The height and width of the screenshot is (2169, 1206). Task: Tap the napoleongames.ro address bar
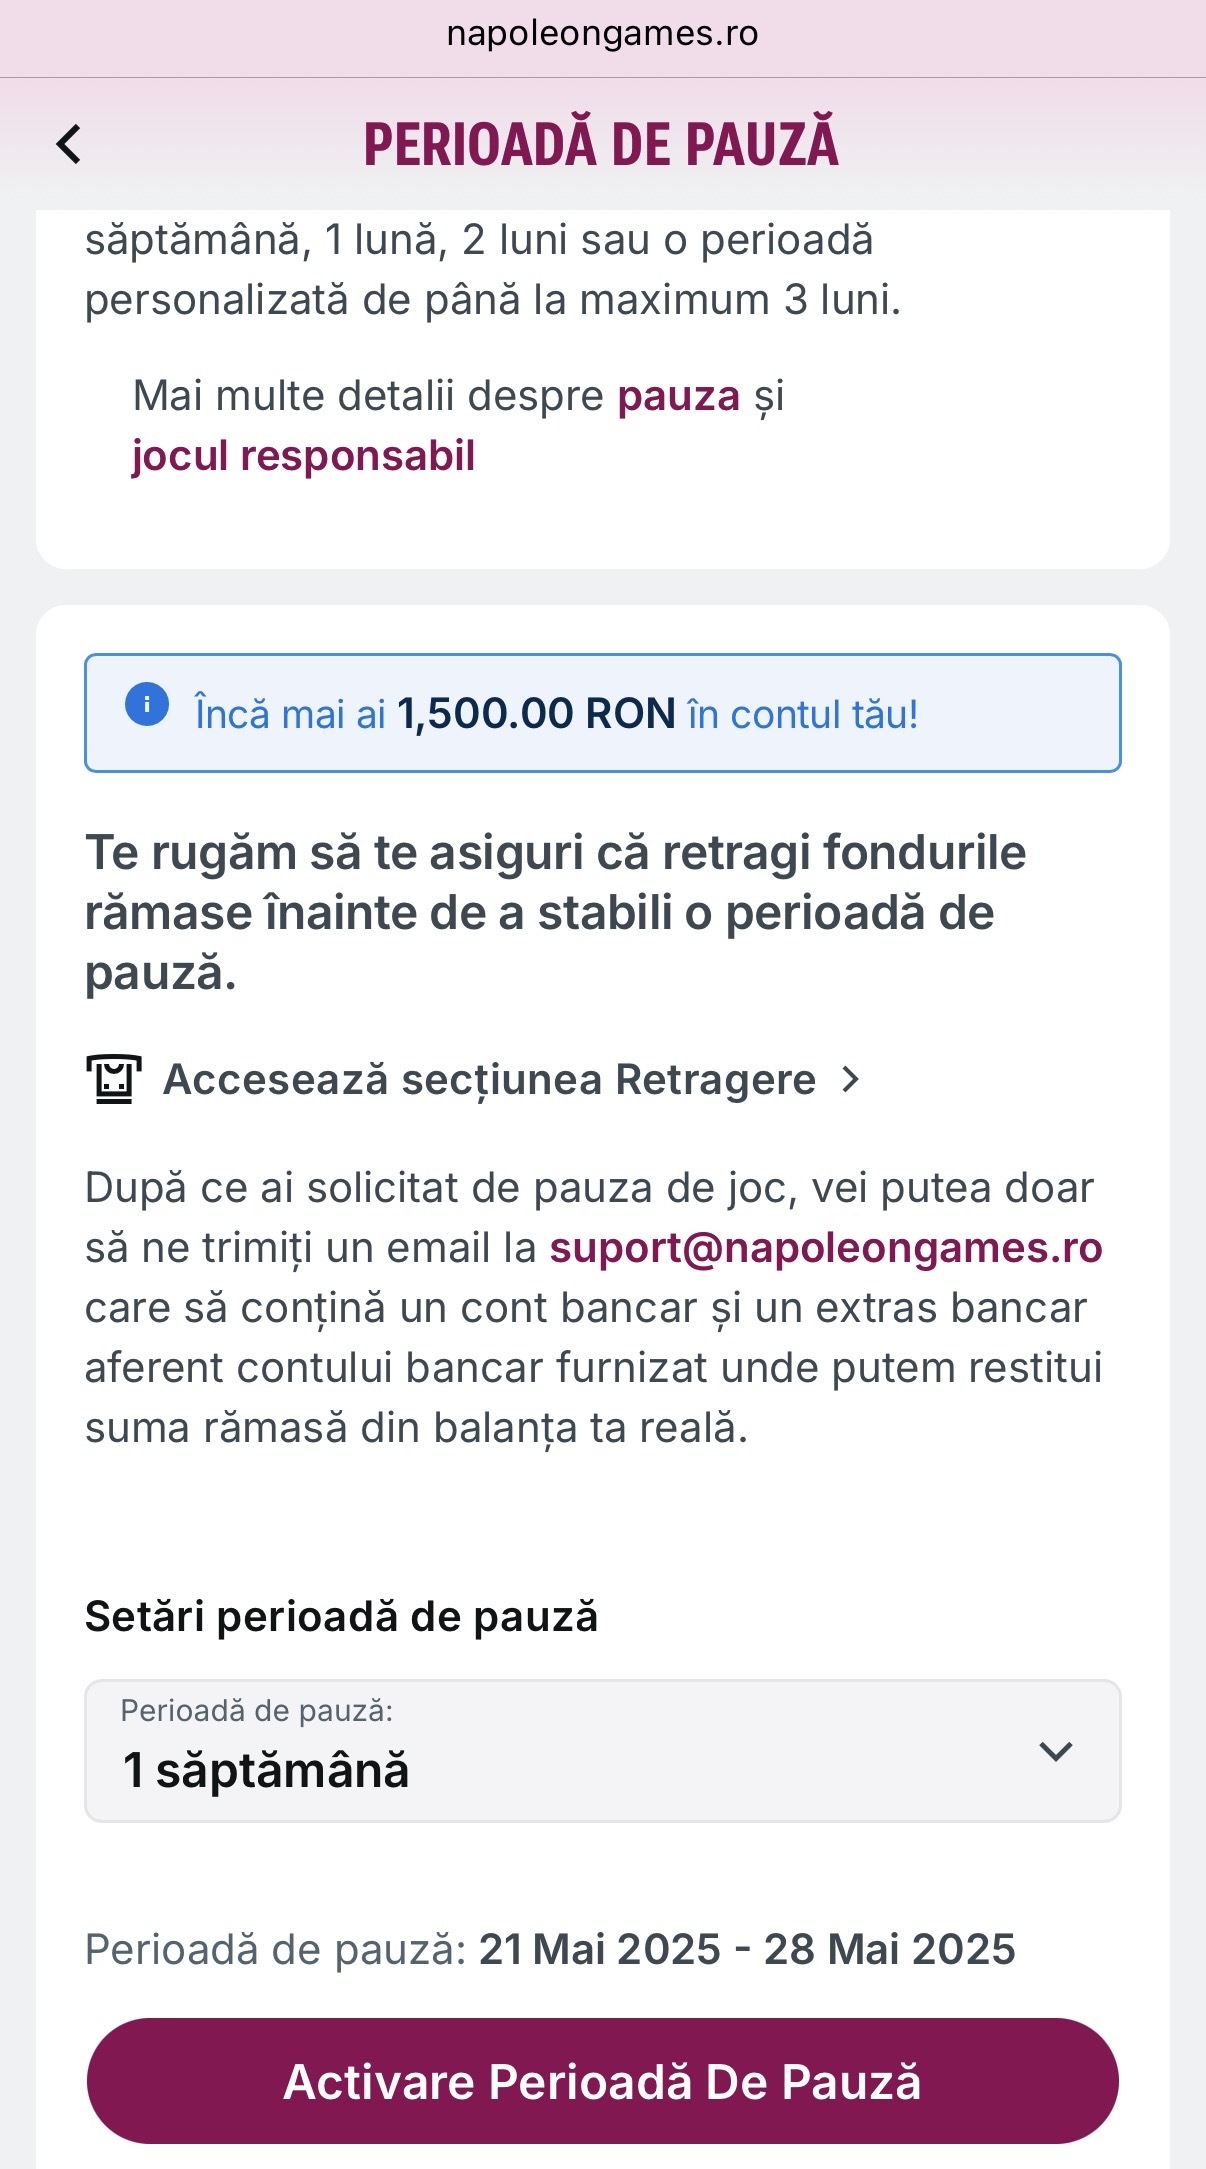[x=603, y=34]
